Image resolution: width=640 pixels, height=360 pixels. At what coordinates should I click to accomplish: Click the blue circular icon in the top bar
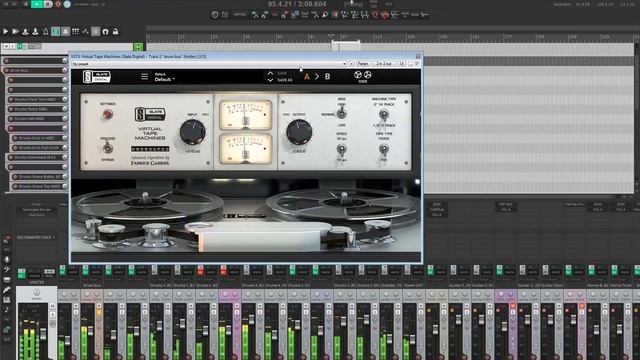tap(67, 4)
